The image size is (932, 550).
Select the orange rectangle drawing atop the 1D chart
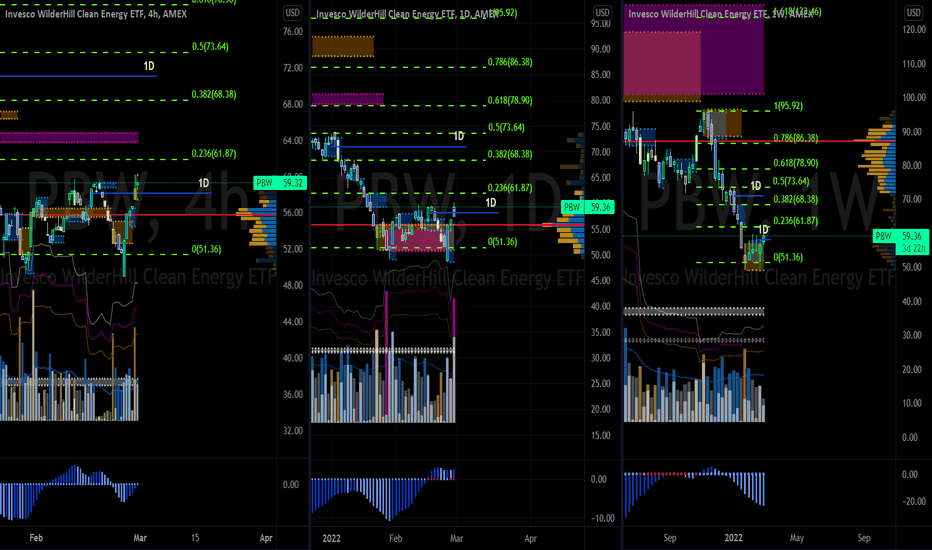click(343, 46)
